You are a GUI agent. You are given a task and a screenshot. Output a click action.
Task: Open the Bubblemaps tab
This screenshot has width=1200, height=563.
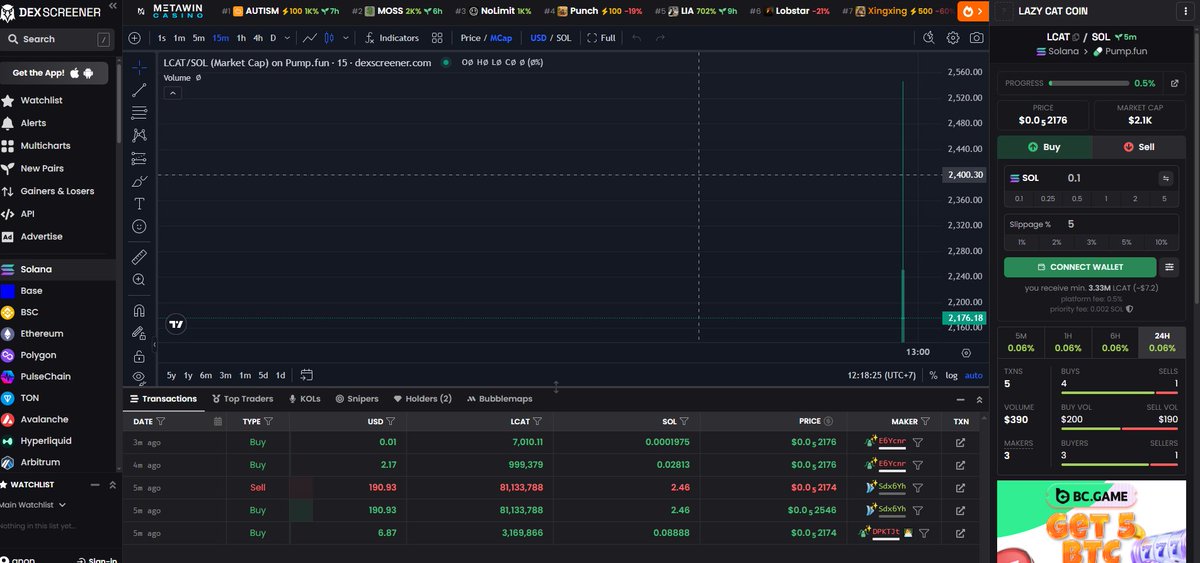499,398
